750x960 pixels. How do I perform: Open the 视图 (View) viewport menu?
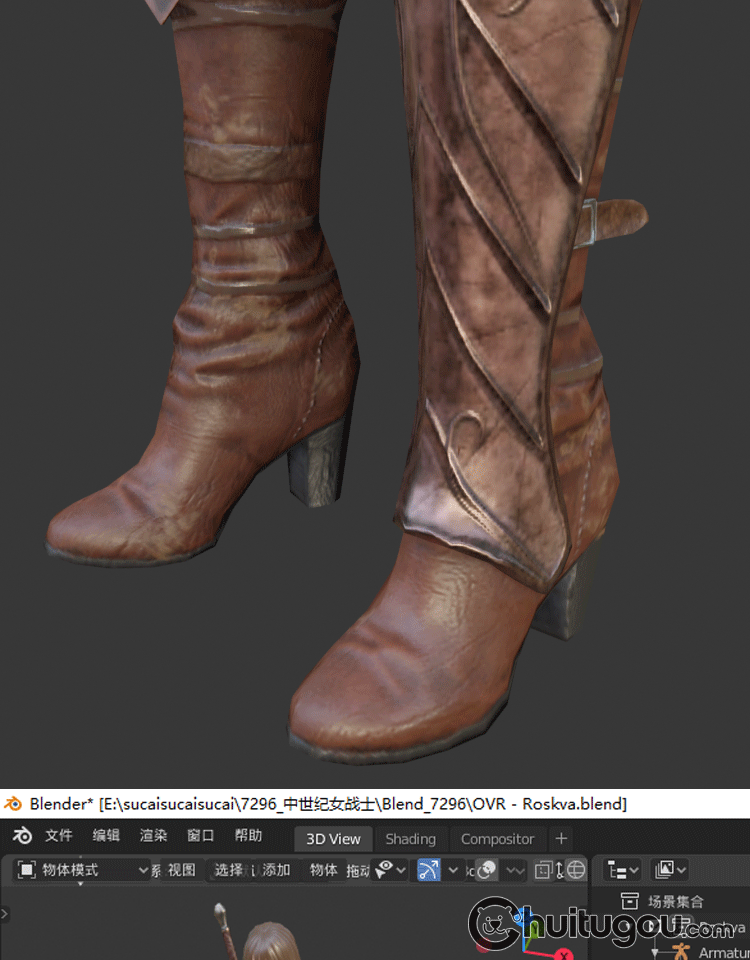point(181,870)
